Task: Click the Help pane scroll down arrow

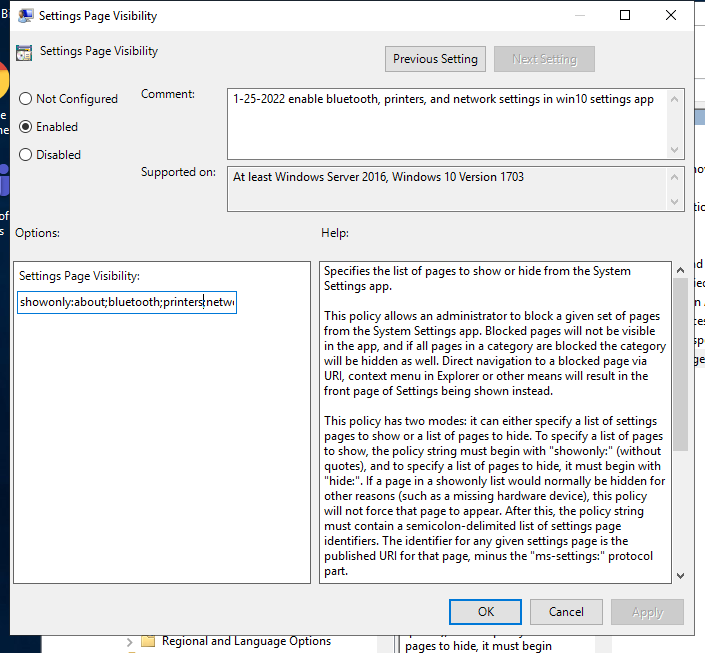Action: tap(680, 574)
